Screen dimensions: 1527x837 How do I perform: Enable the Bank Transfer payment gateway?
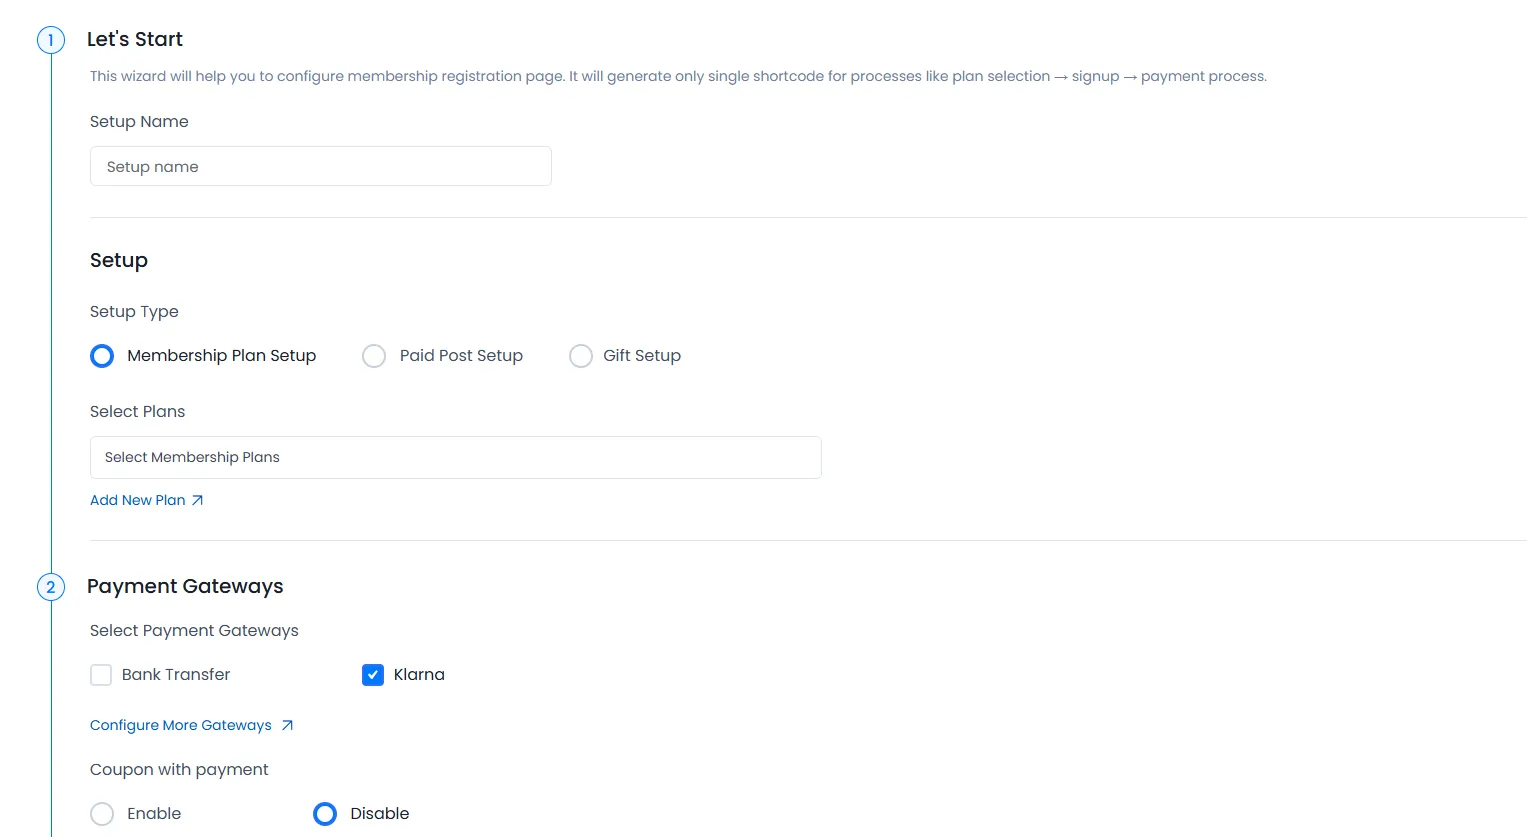coord(101,675)
